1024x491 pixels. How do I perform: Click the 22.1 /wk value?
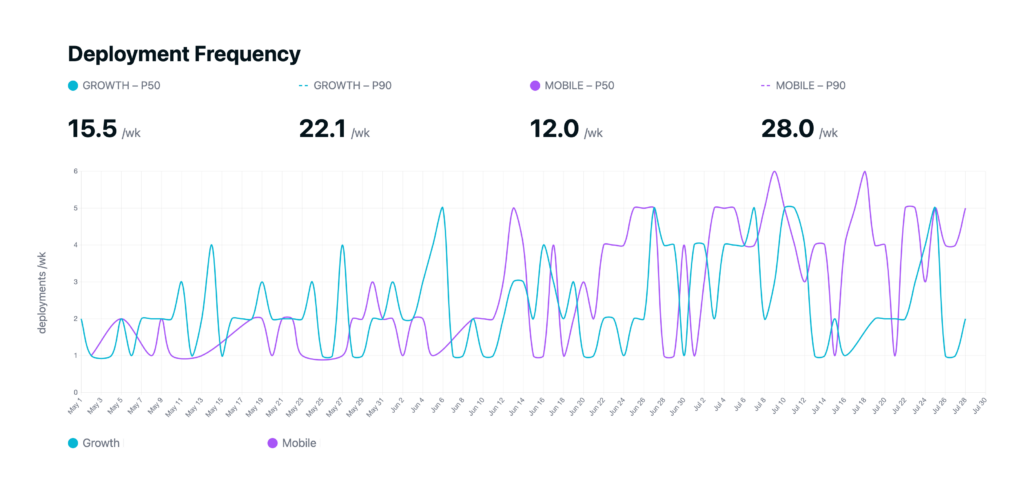(334, 129)
